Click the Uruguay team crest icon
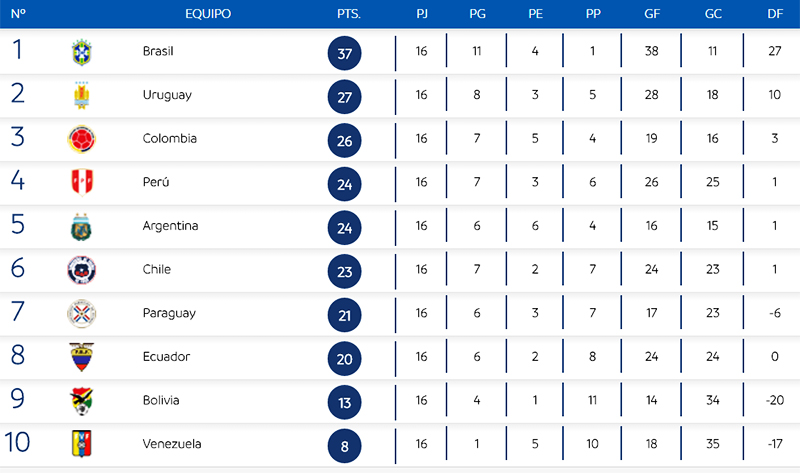Image resolution: width=800 pixels, height=473 pixels. [x=81, y=95]
